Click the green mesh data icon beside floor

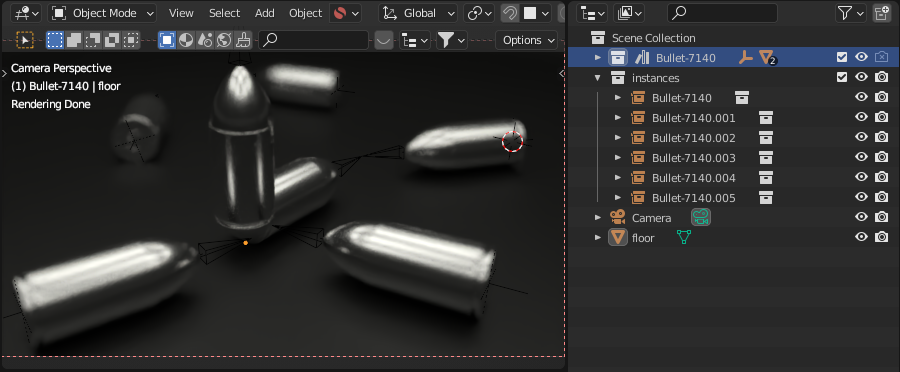[x=683, y=237]
